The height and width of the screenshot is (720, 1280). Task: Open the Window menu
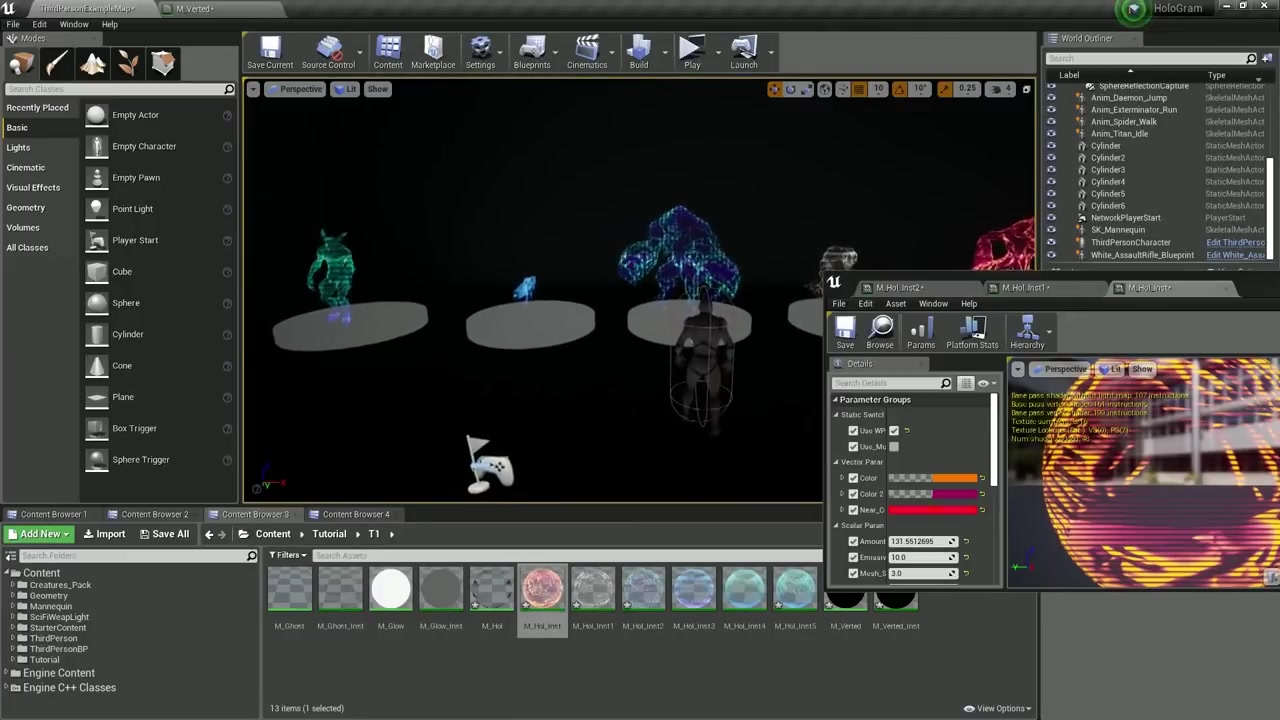point(74,23)
